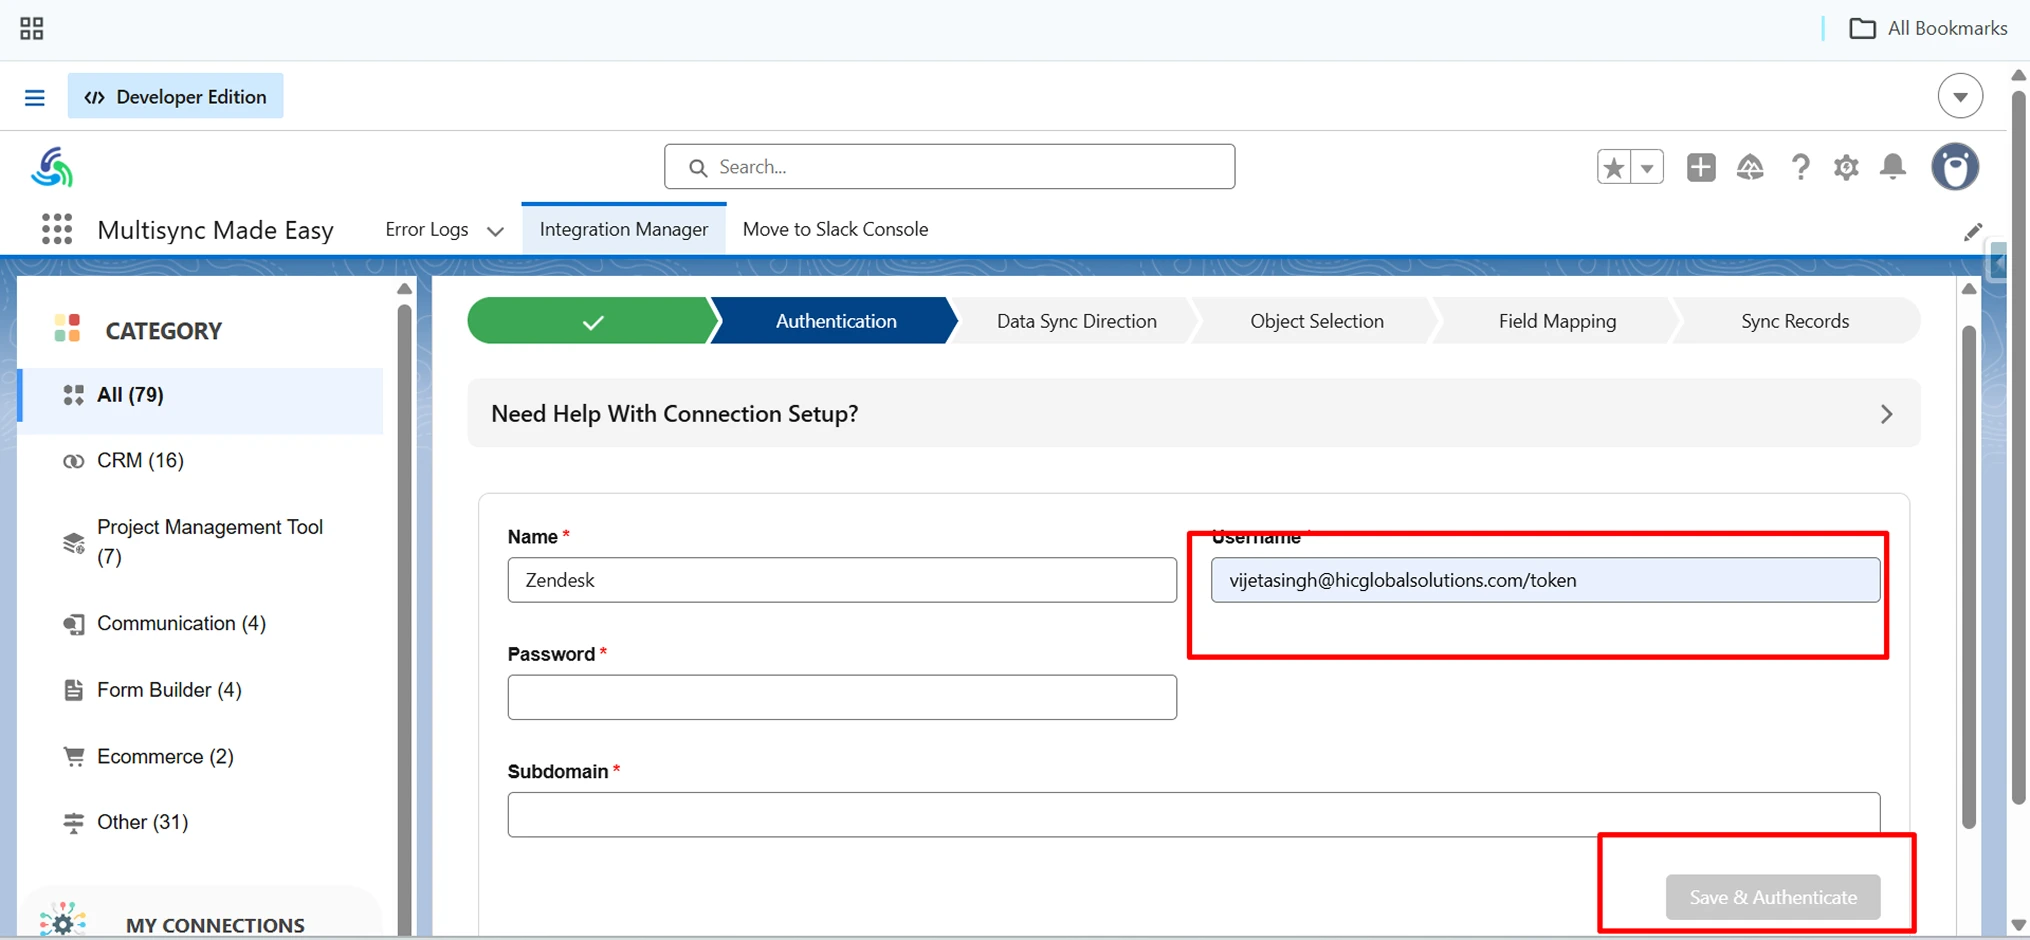Open the Help question mark icon
This screenshot has width=2030, height=940.
point(1800,167)
